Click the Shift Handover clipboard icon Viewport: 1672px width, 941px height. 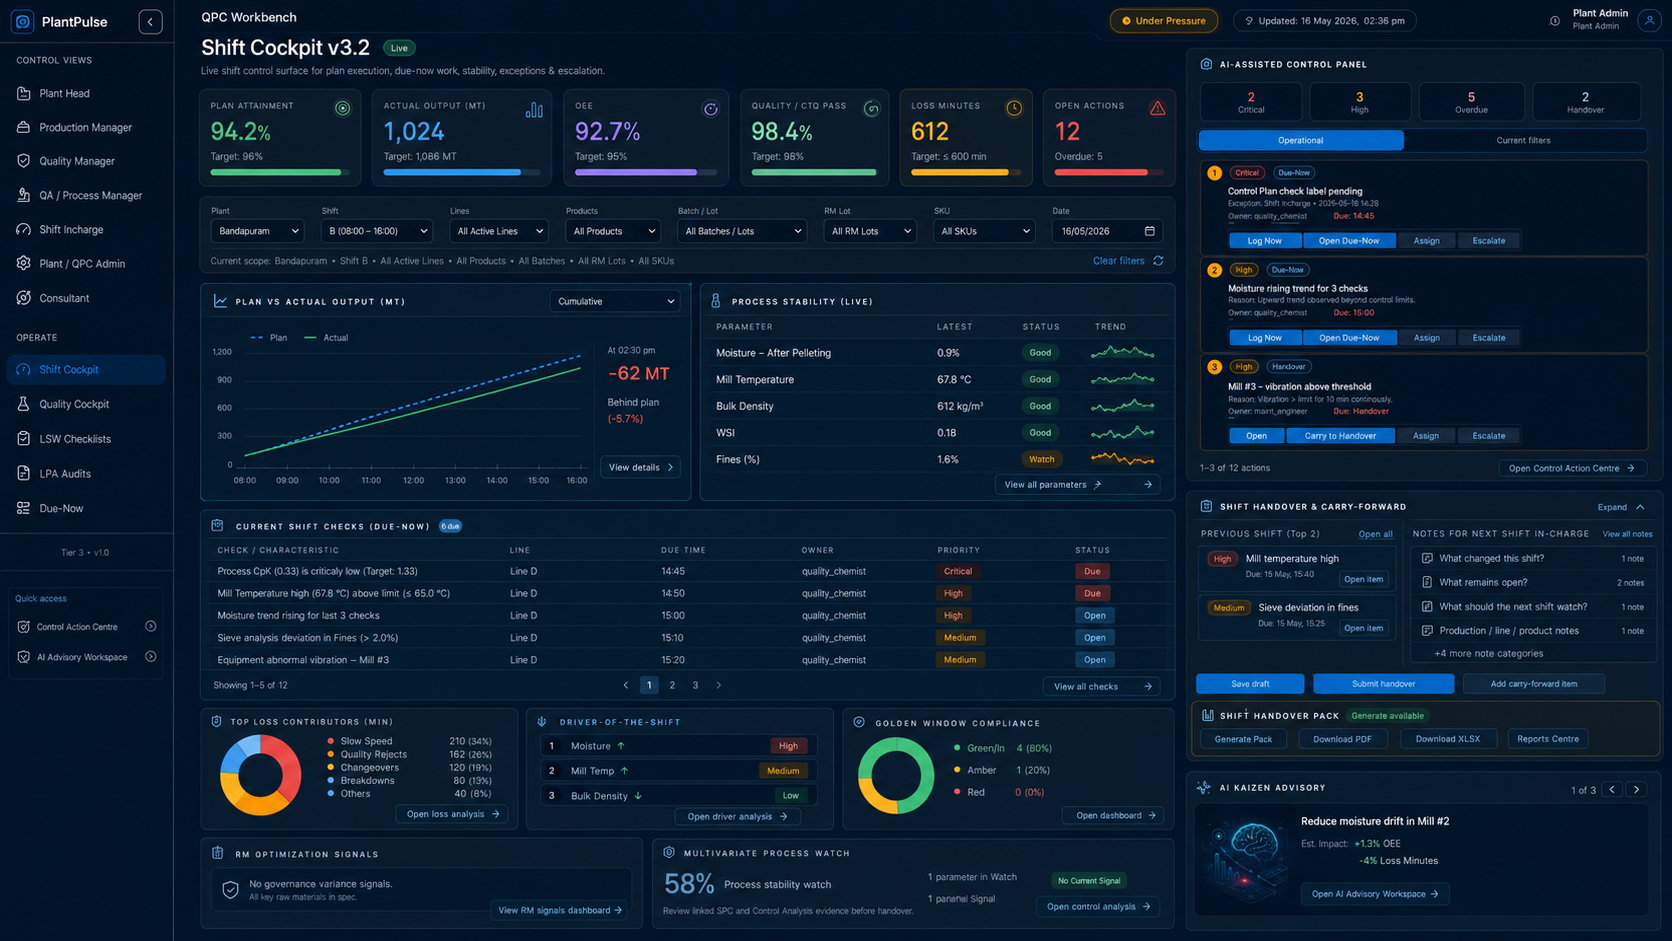(x=1206, y=506)
